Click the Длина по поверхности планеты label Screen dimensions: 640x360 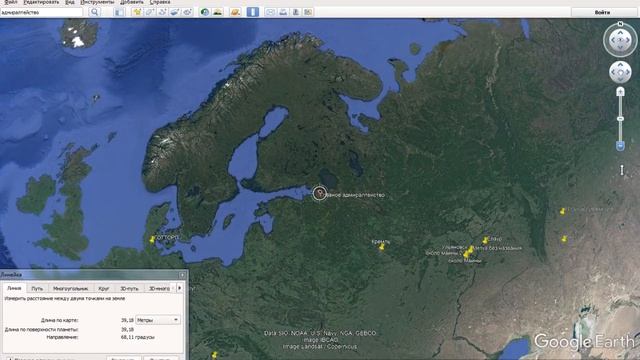41,329
